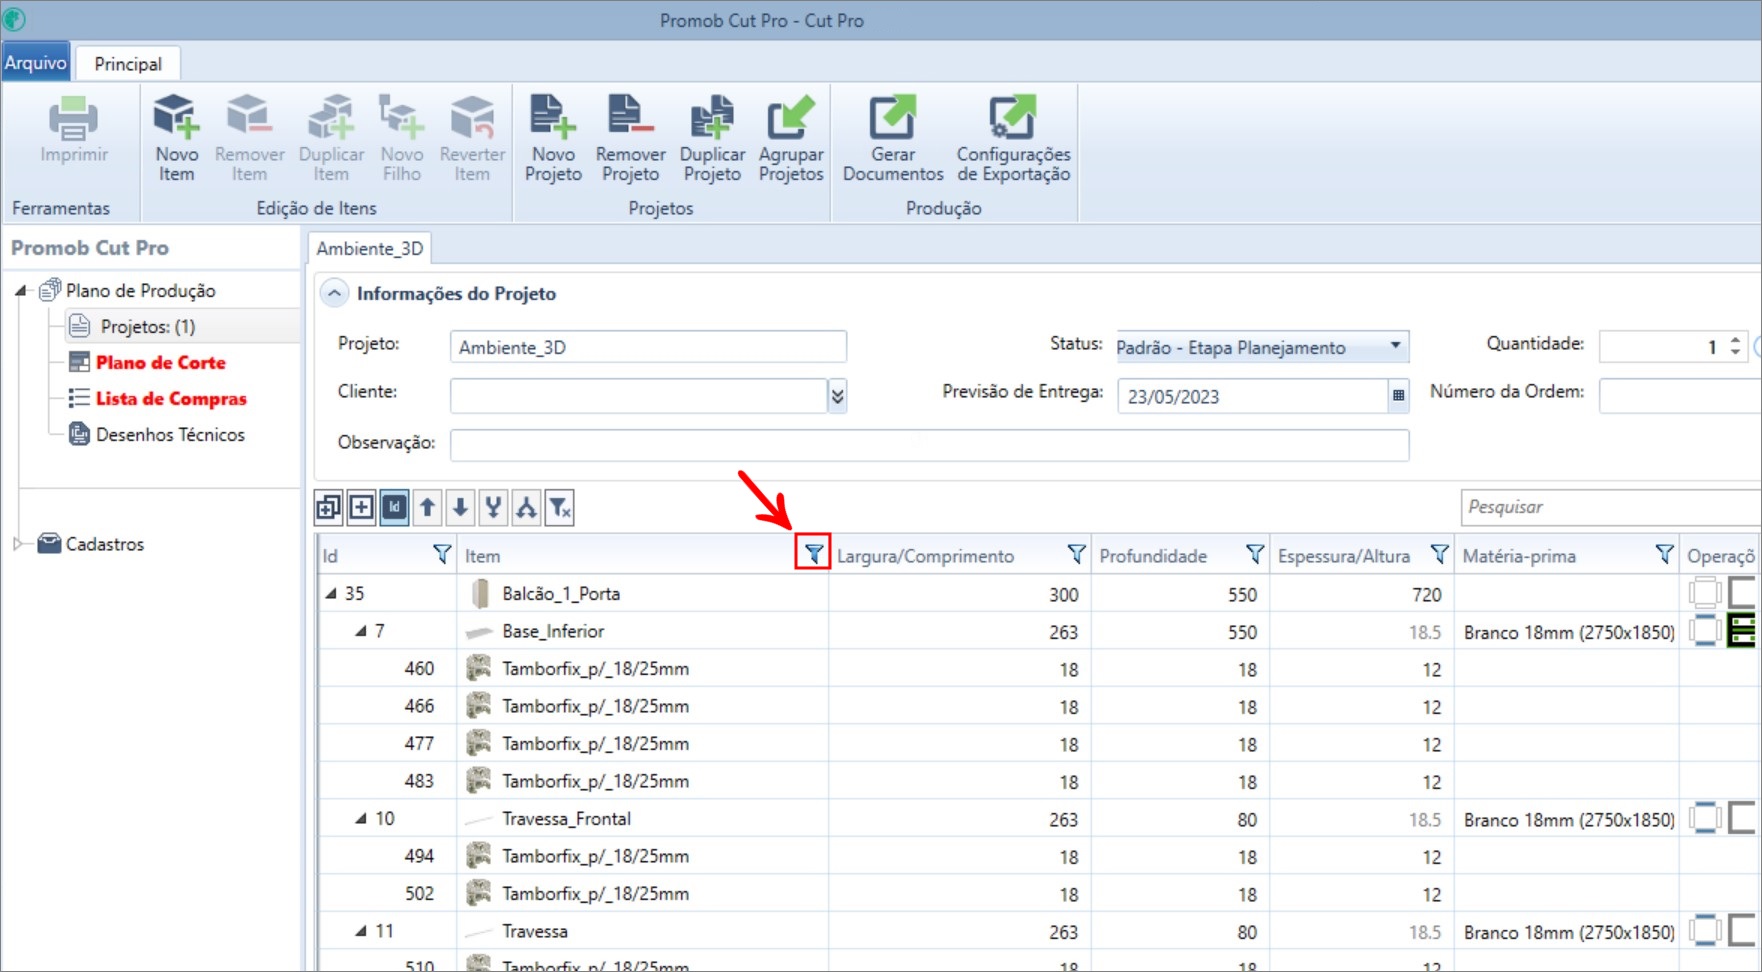Open filter on the Id column

coord(441,554)
